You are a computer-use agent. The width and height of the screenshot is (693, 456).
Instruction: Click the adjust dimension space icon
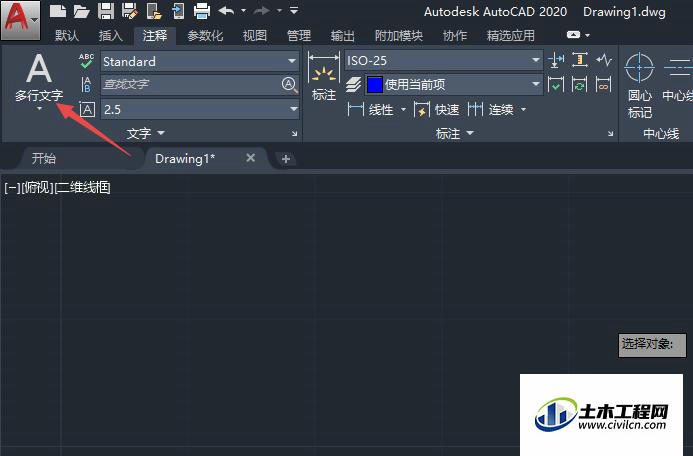[x=580, y=60]
